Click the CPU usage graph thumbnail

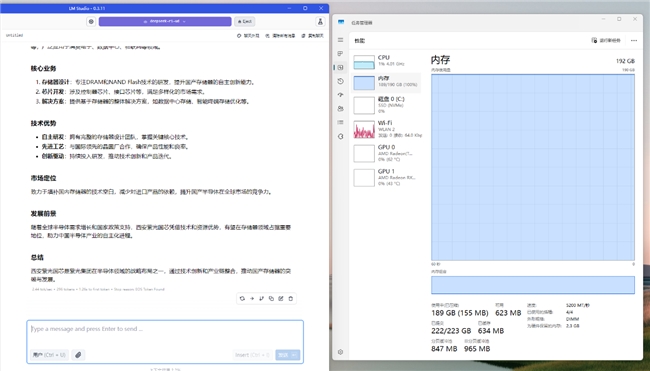pos(364,62)
